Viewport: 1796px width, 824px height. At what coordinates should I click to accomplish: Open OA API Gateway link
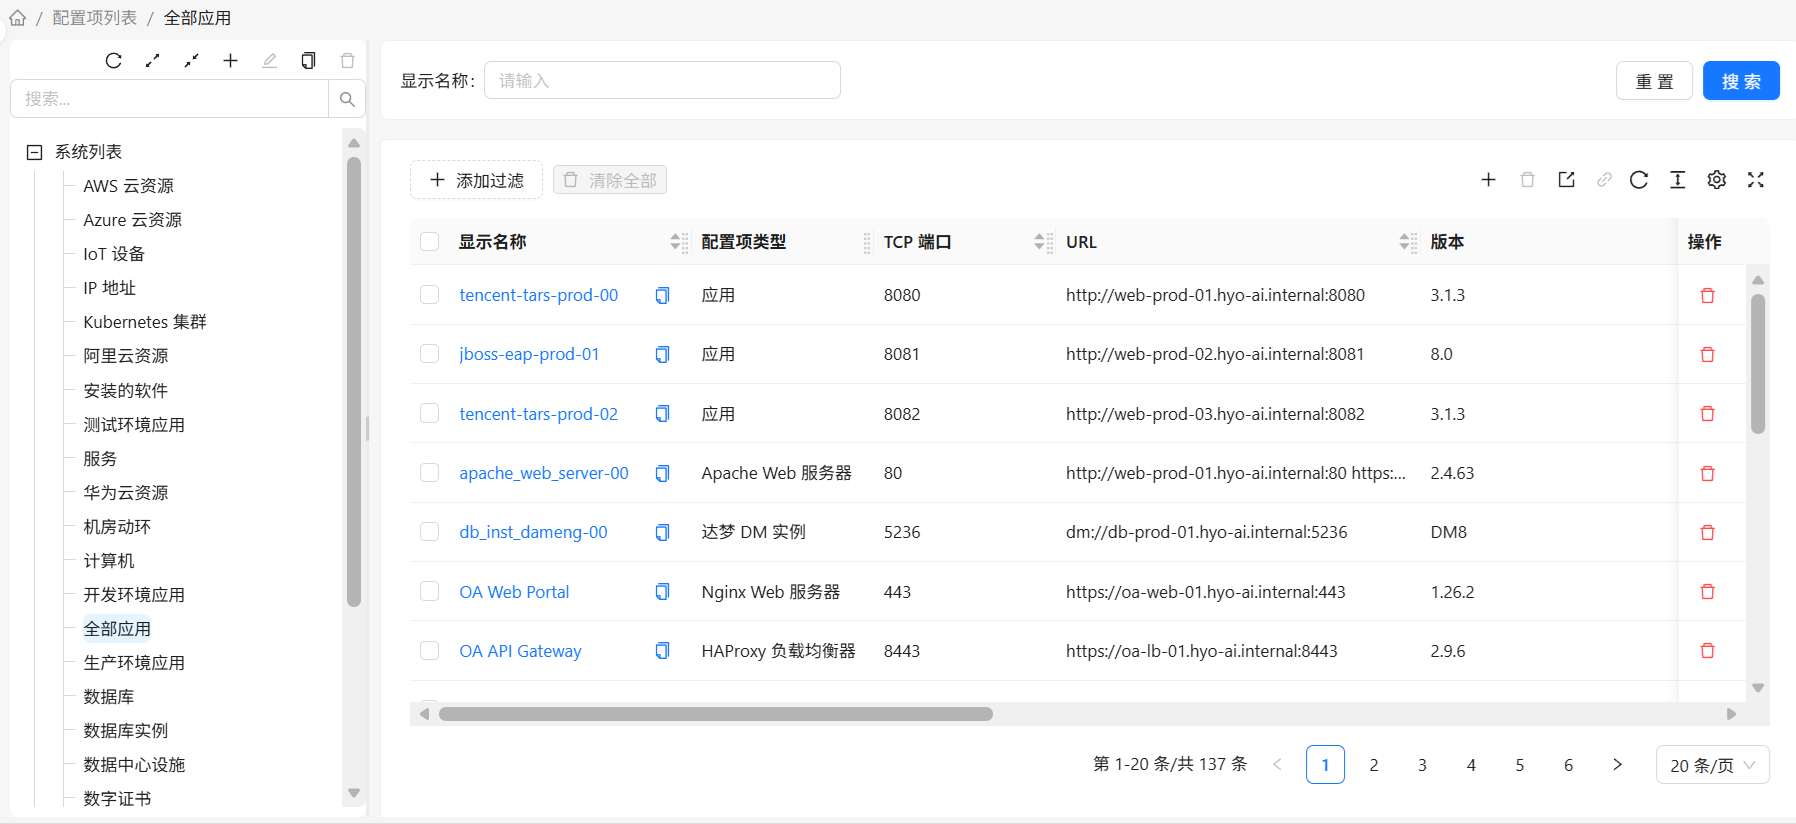pyautogui.click(x=520, y=651)
